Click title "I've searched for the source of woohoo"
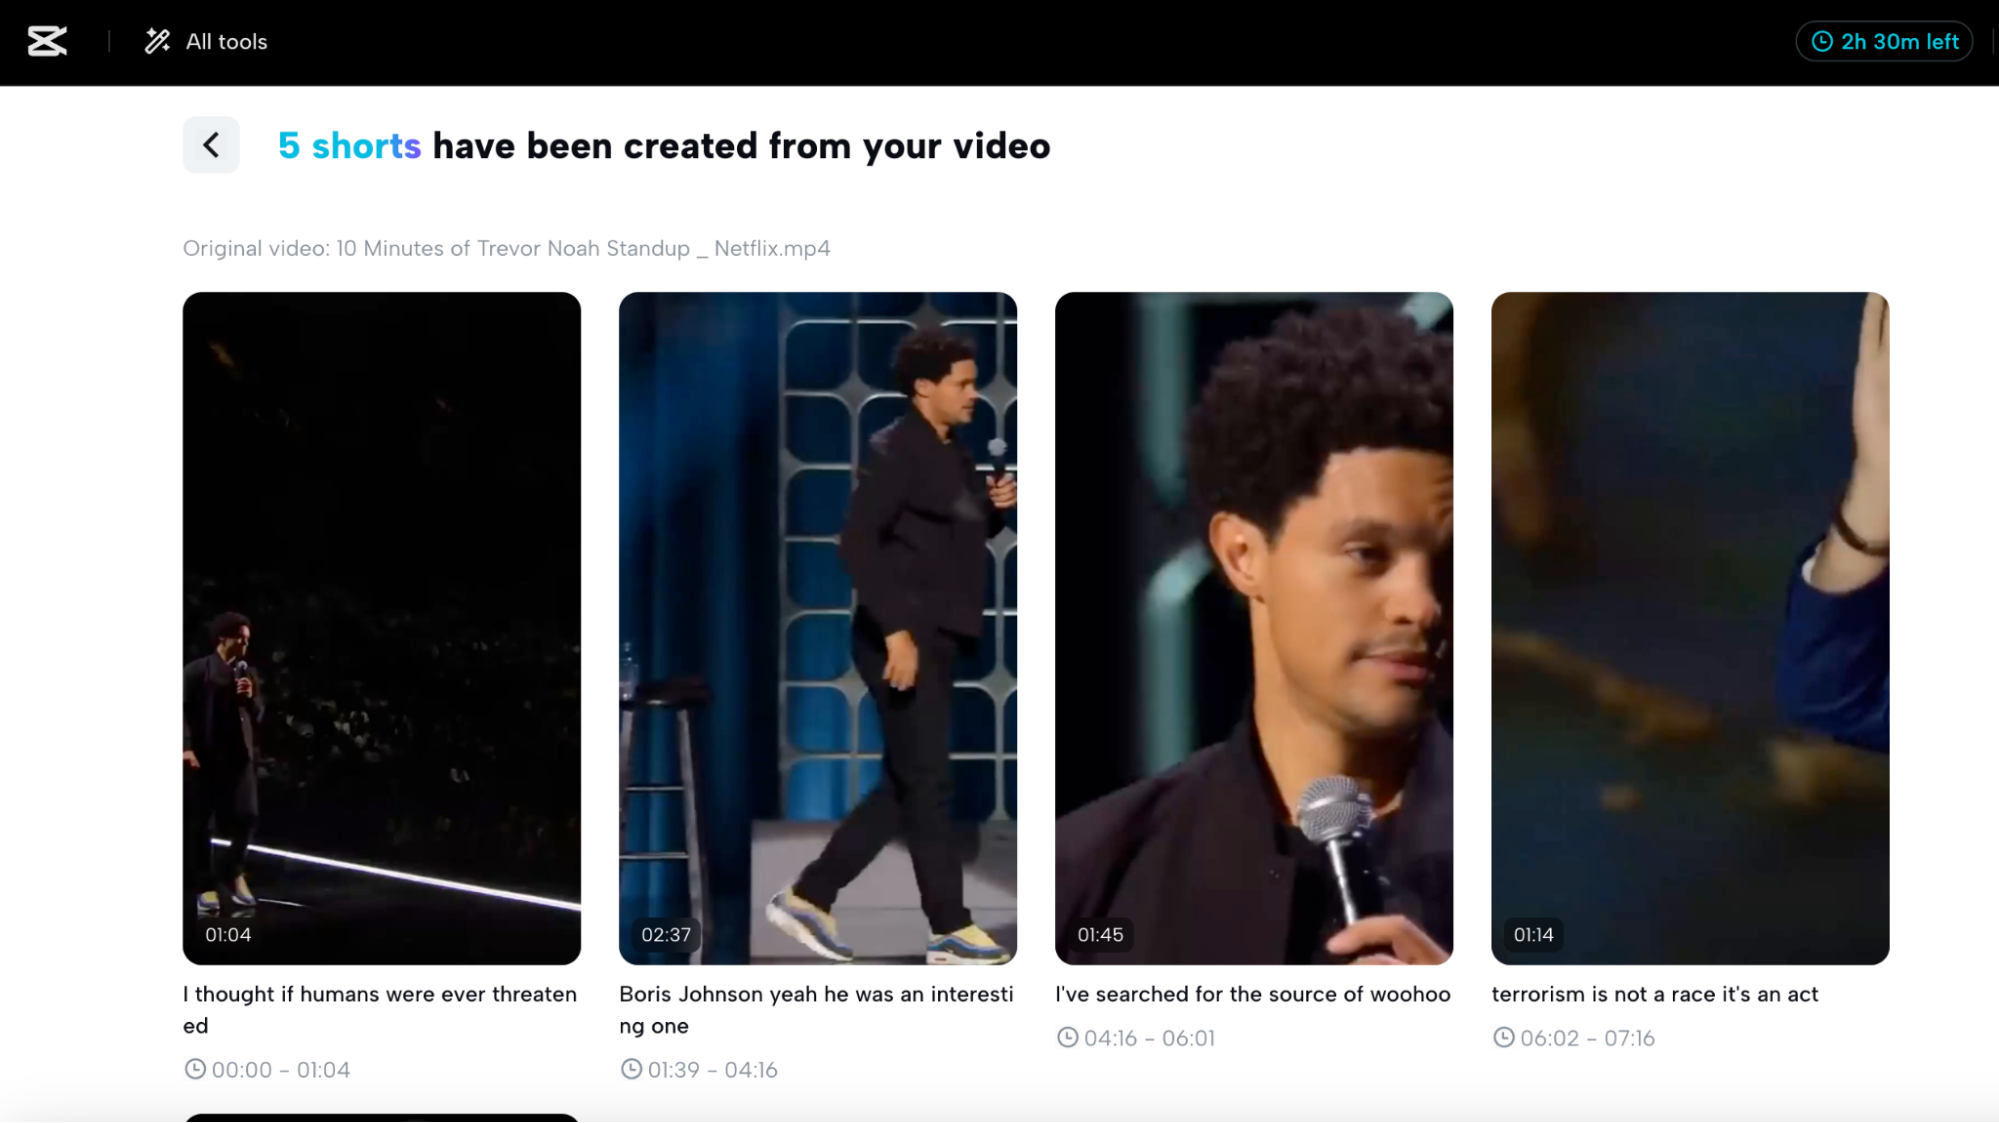 (1252, 994)
